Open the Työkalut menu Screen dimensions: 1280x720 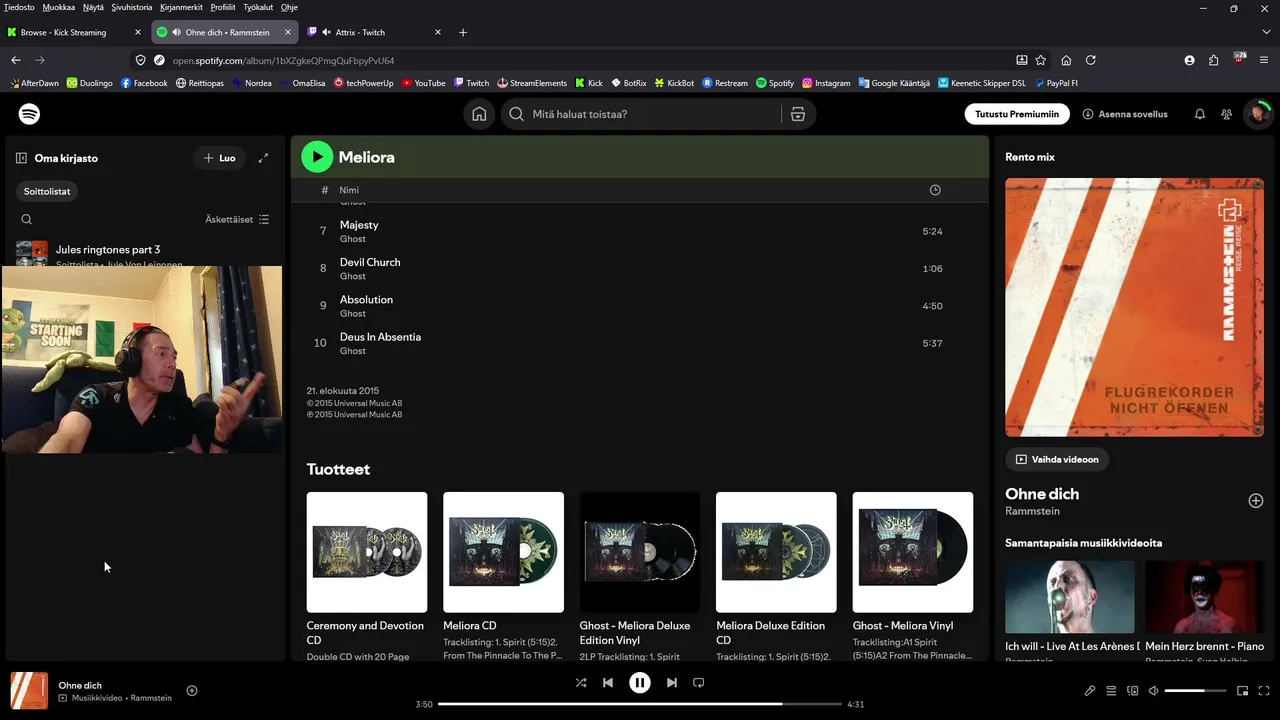pos(259,7)
